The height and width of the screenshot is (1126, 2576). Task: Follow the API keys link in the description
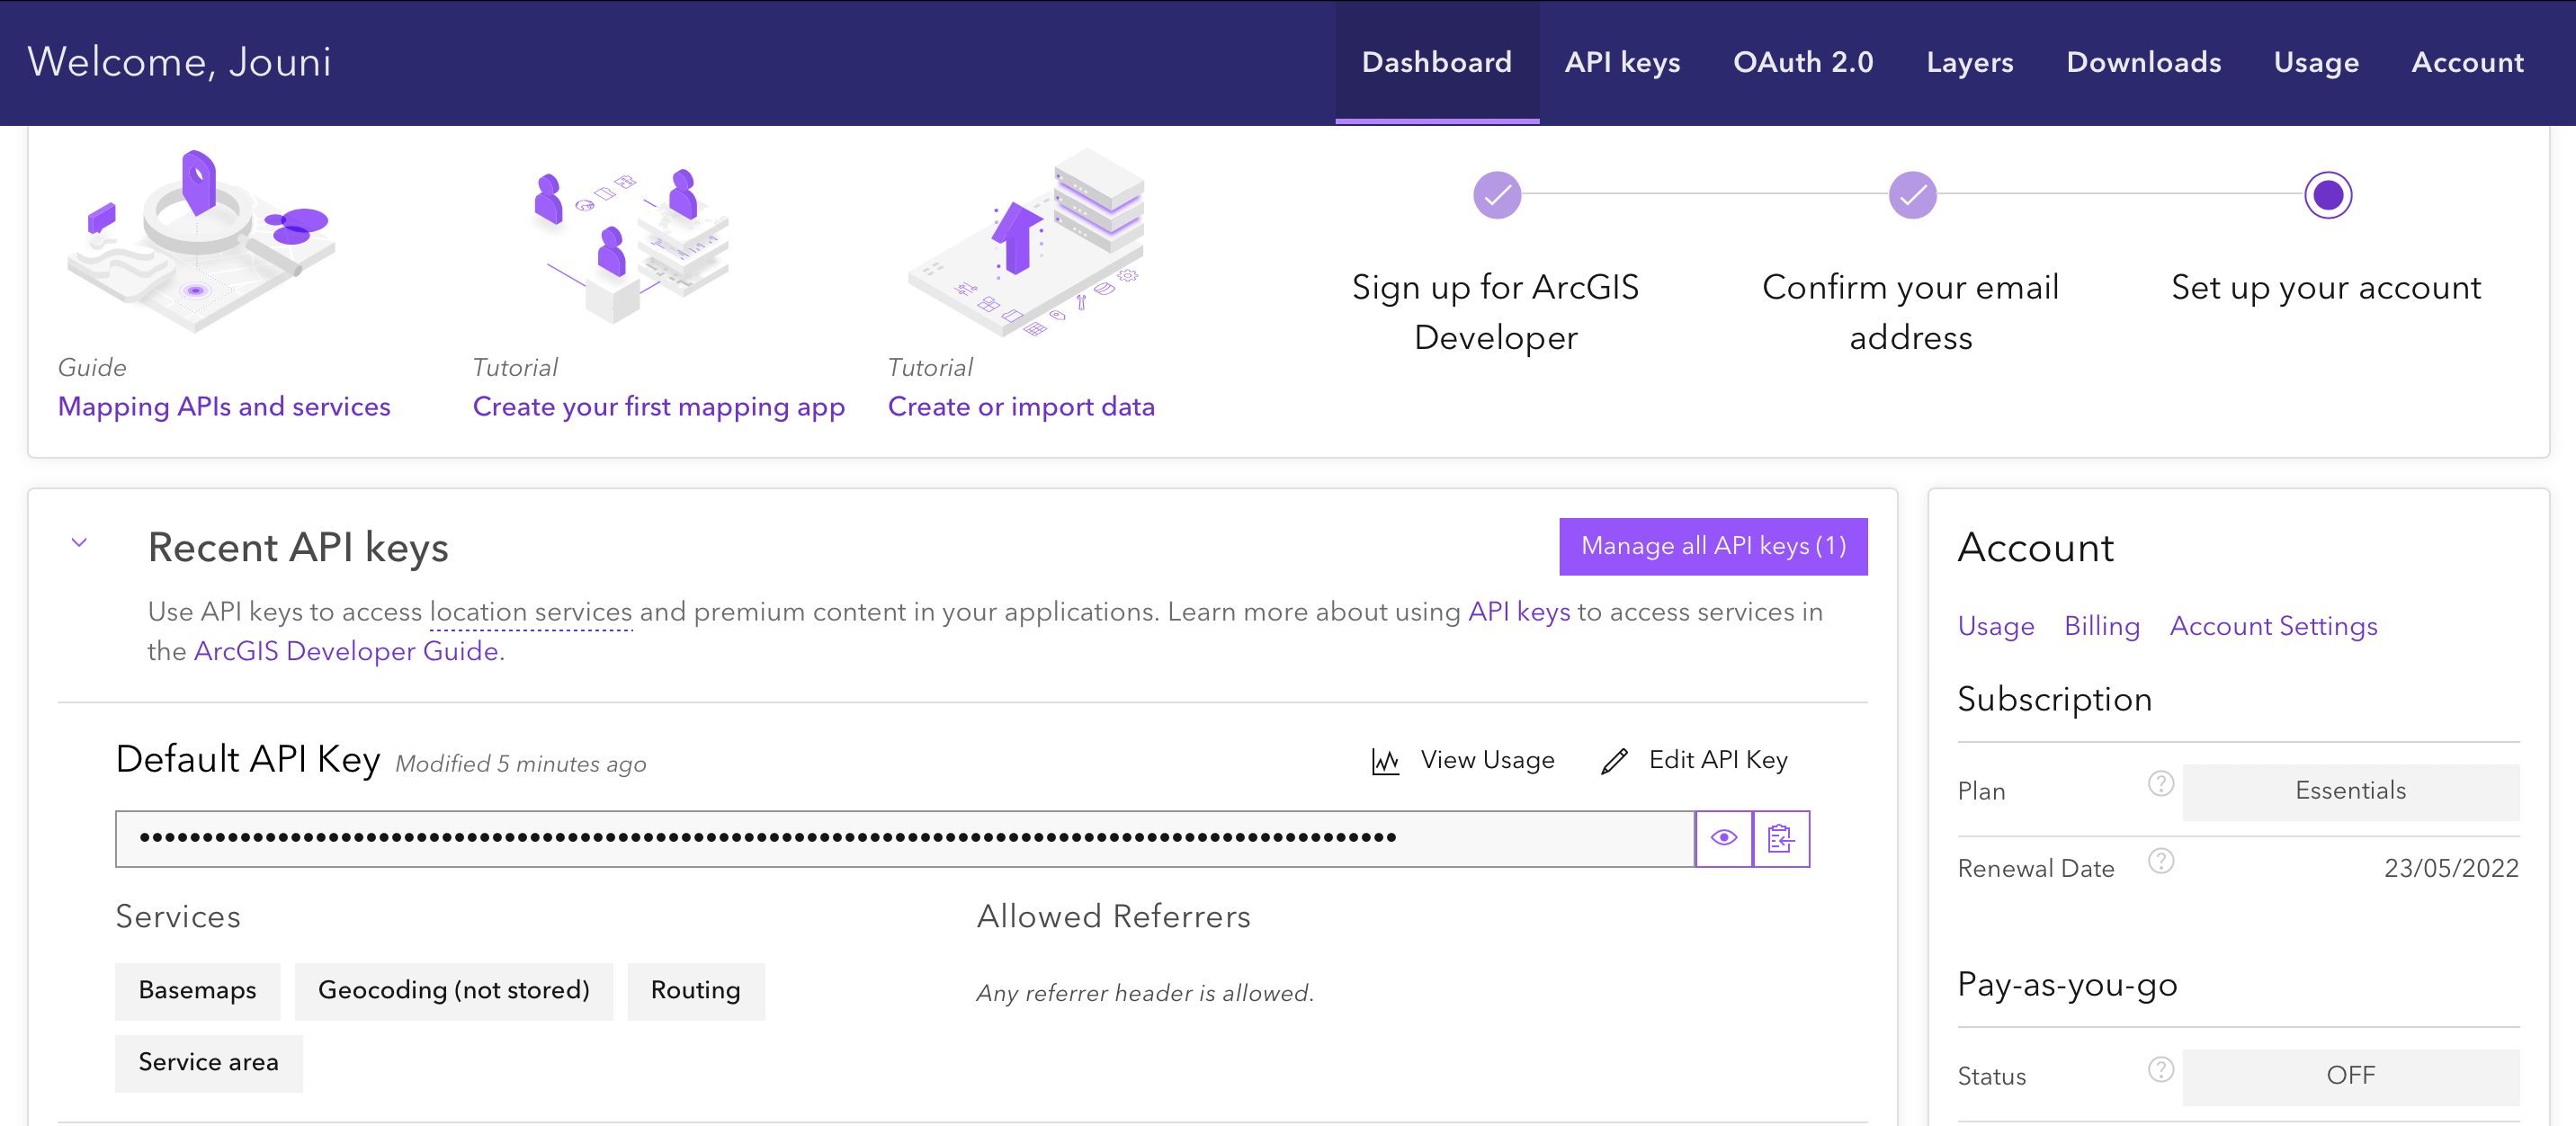[x=1518, y=612]
